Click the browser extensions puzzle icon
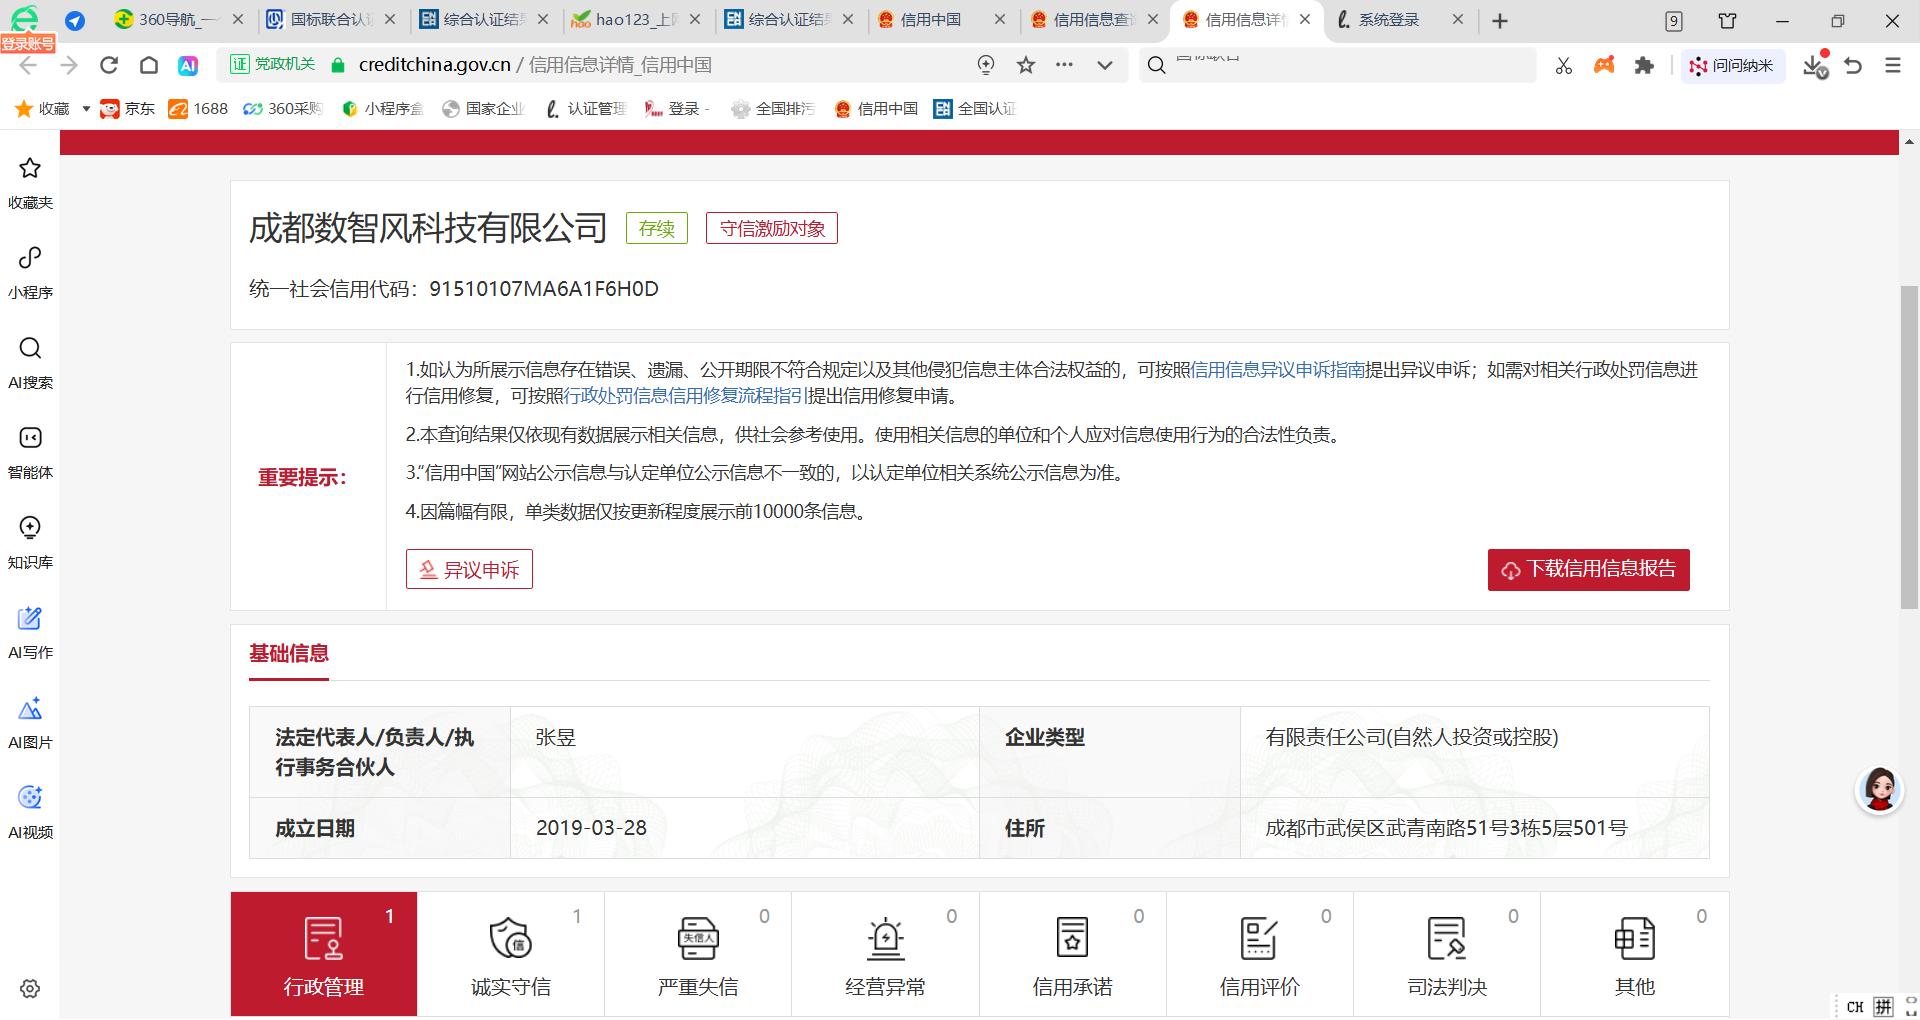 click(x=1644, y=65)
